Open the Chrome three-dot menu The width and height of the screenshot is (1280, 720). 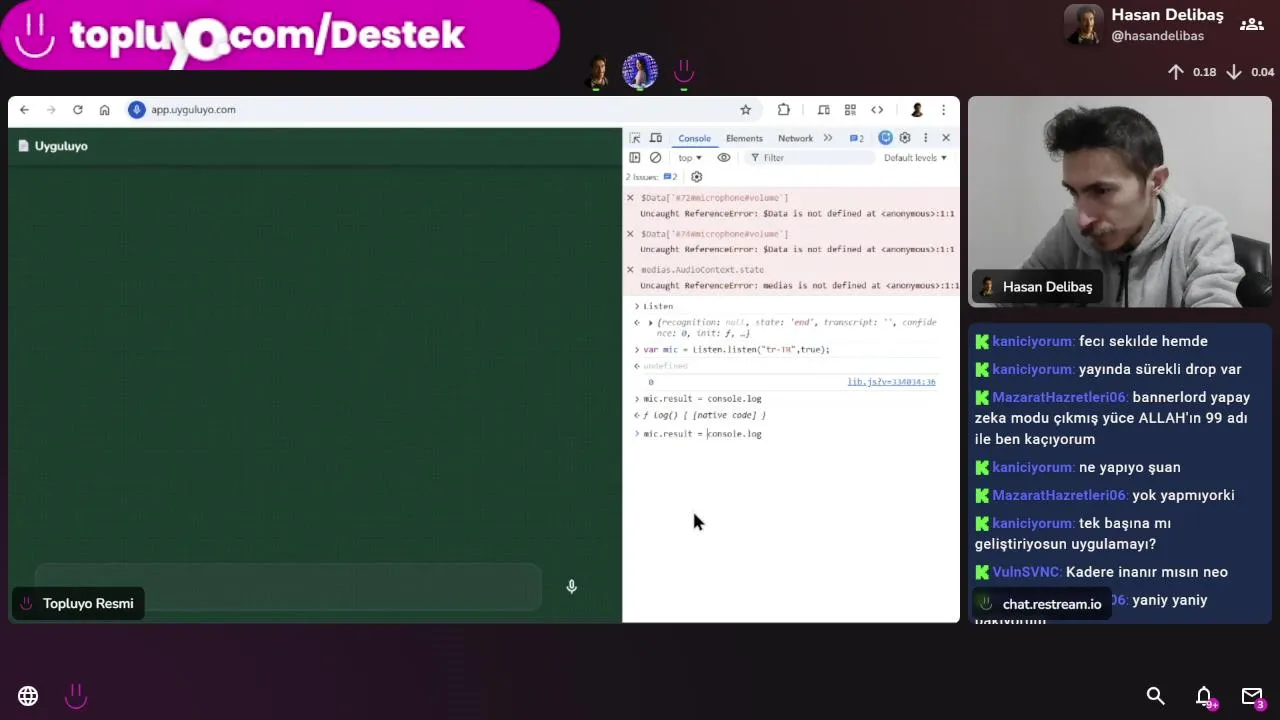point(943,110)
